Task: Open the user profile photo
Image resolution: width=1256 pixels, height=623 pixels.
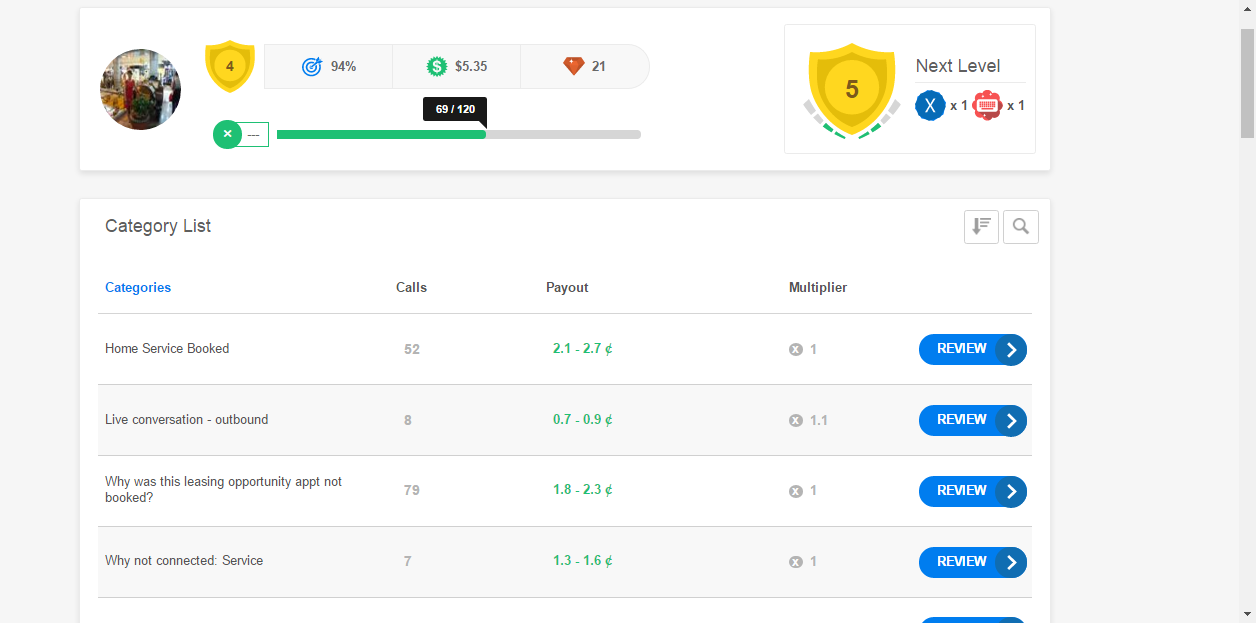Action: point(140,90)
